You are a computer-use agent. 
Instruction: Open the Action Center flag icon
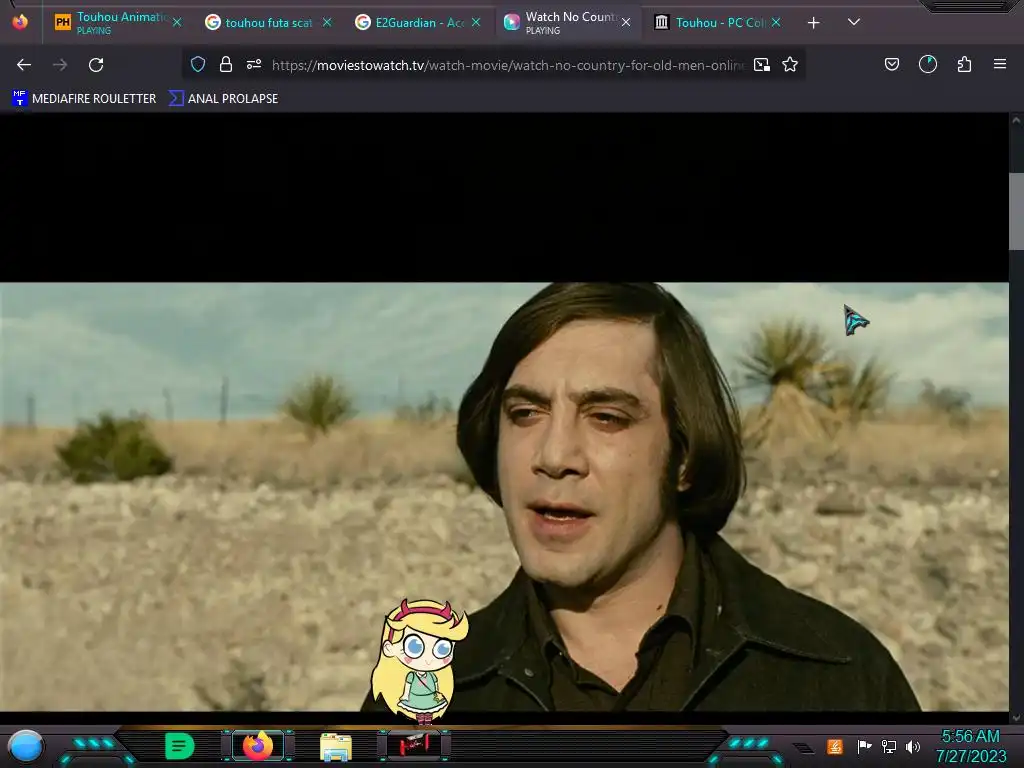864,746
